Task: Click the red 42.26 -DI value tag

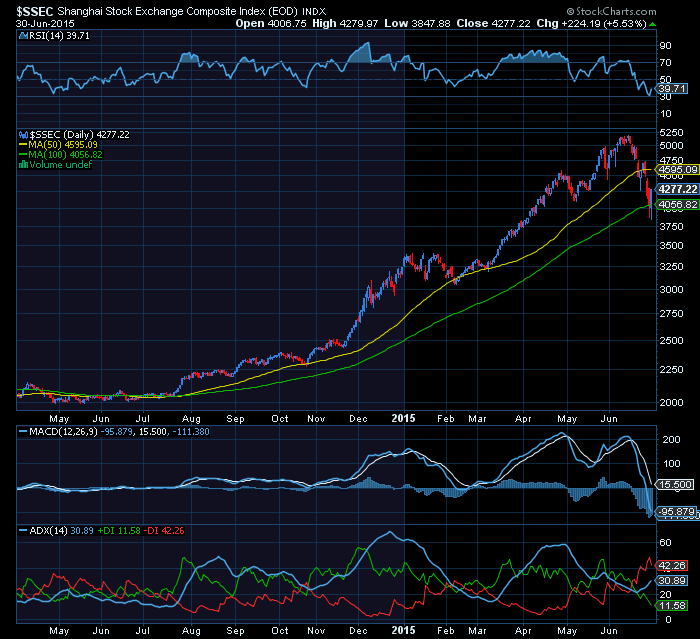Action: pos(672,566)
